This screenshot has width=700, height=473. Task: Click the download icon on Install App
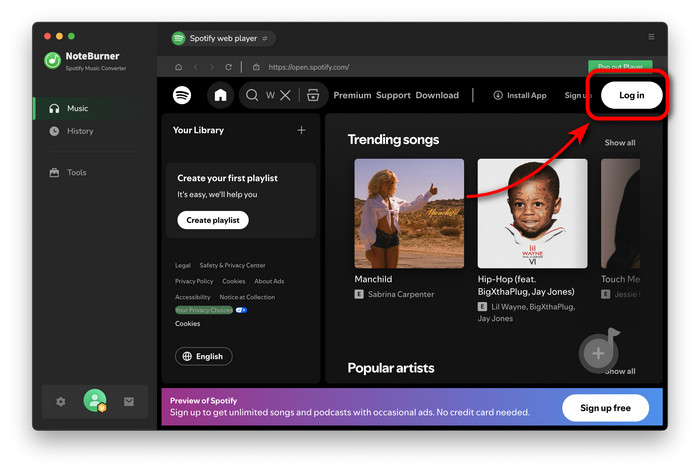point(498,95)
